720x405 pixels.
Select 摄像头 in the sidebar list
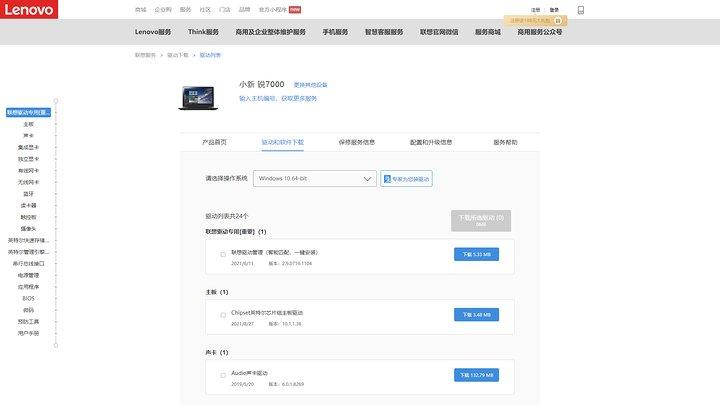(28, 229)
